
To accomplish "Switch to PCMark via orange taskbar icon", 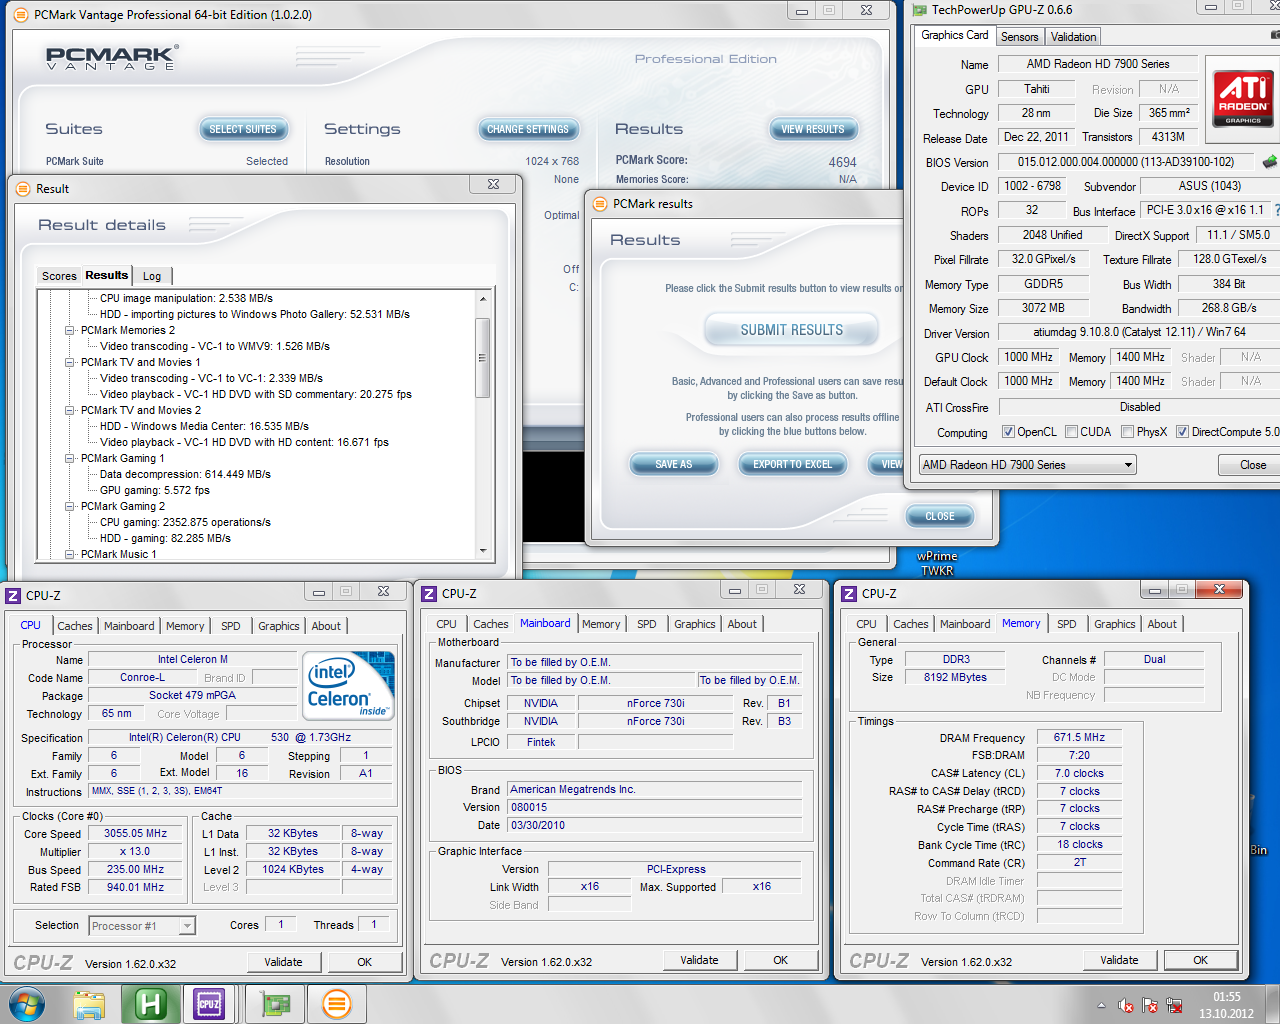I will (337, 1004).
